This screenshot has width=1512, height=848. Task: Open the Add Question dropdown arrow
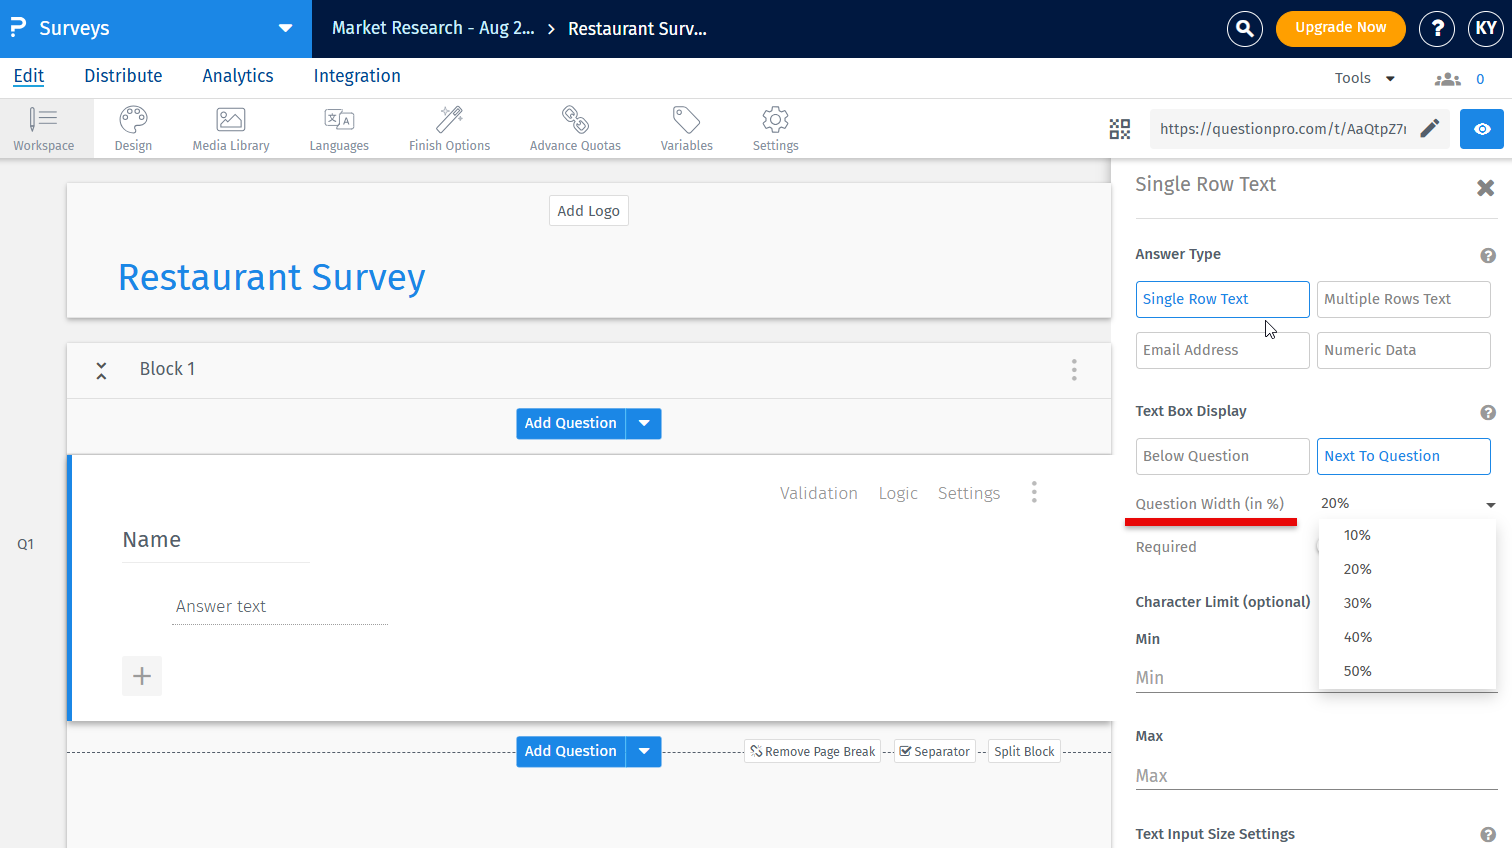tap(644, 423)
